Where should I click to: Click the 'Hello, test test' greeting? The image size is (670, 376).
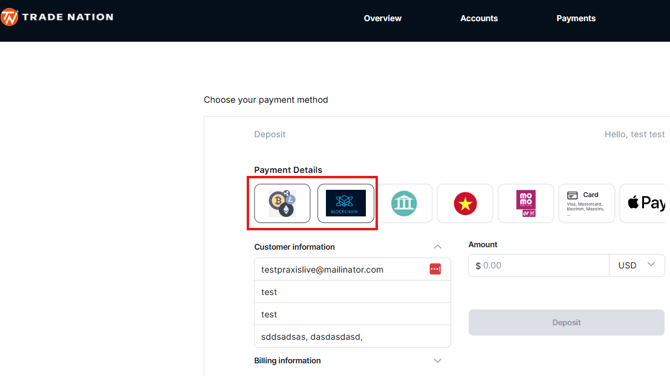pos(635,134)
